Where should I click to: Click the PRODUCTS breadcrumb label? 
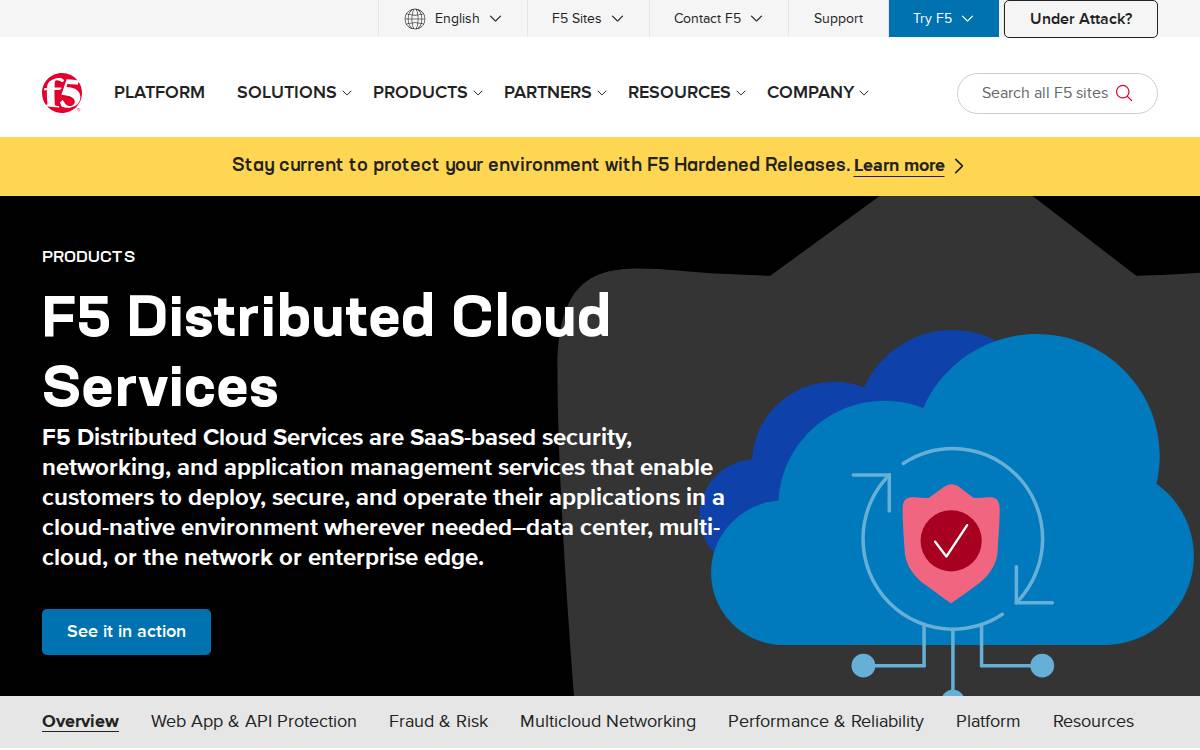[88, 257]
